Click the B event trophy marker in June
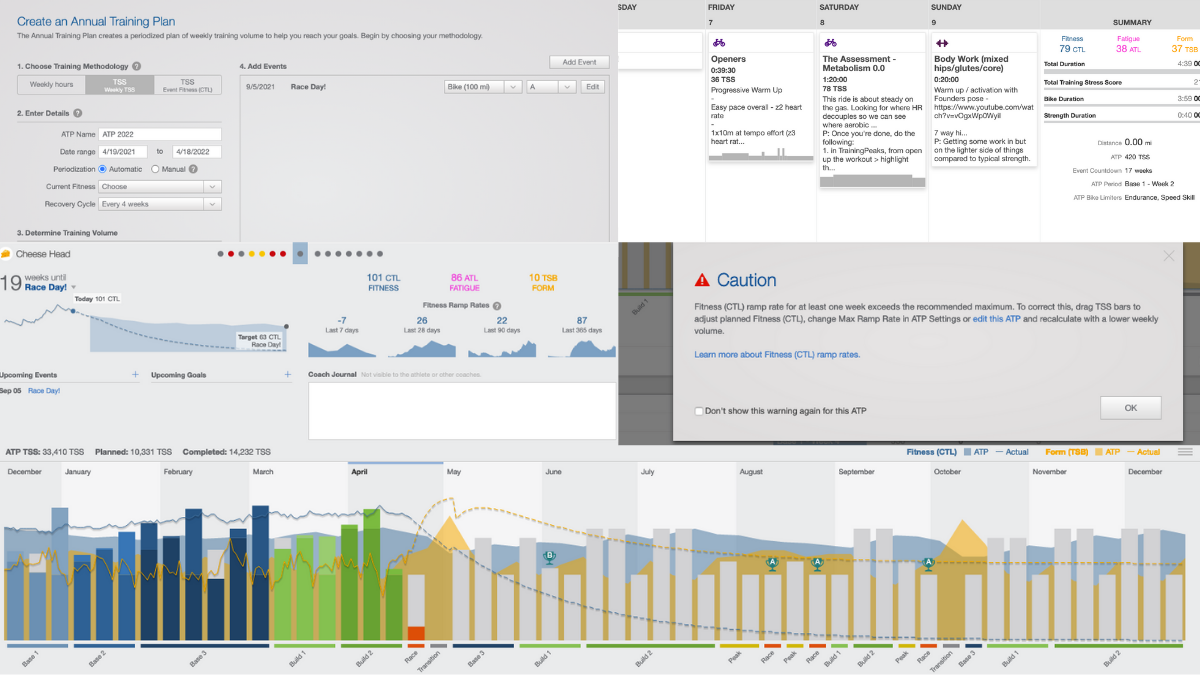Viewport: 1200px width, 675px height. pyautogui.click(x=548, y=557)
